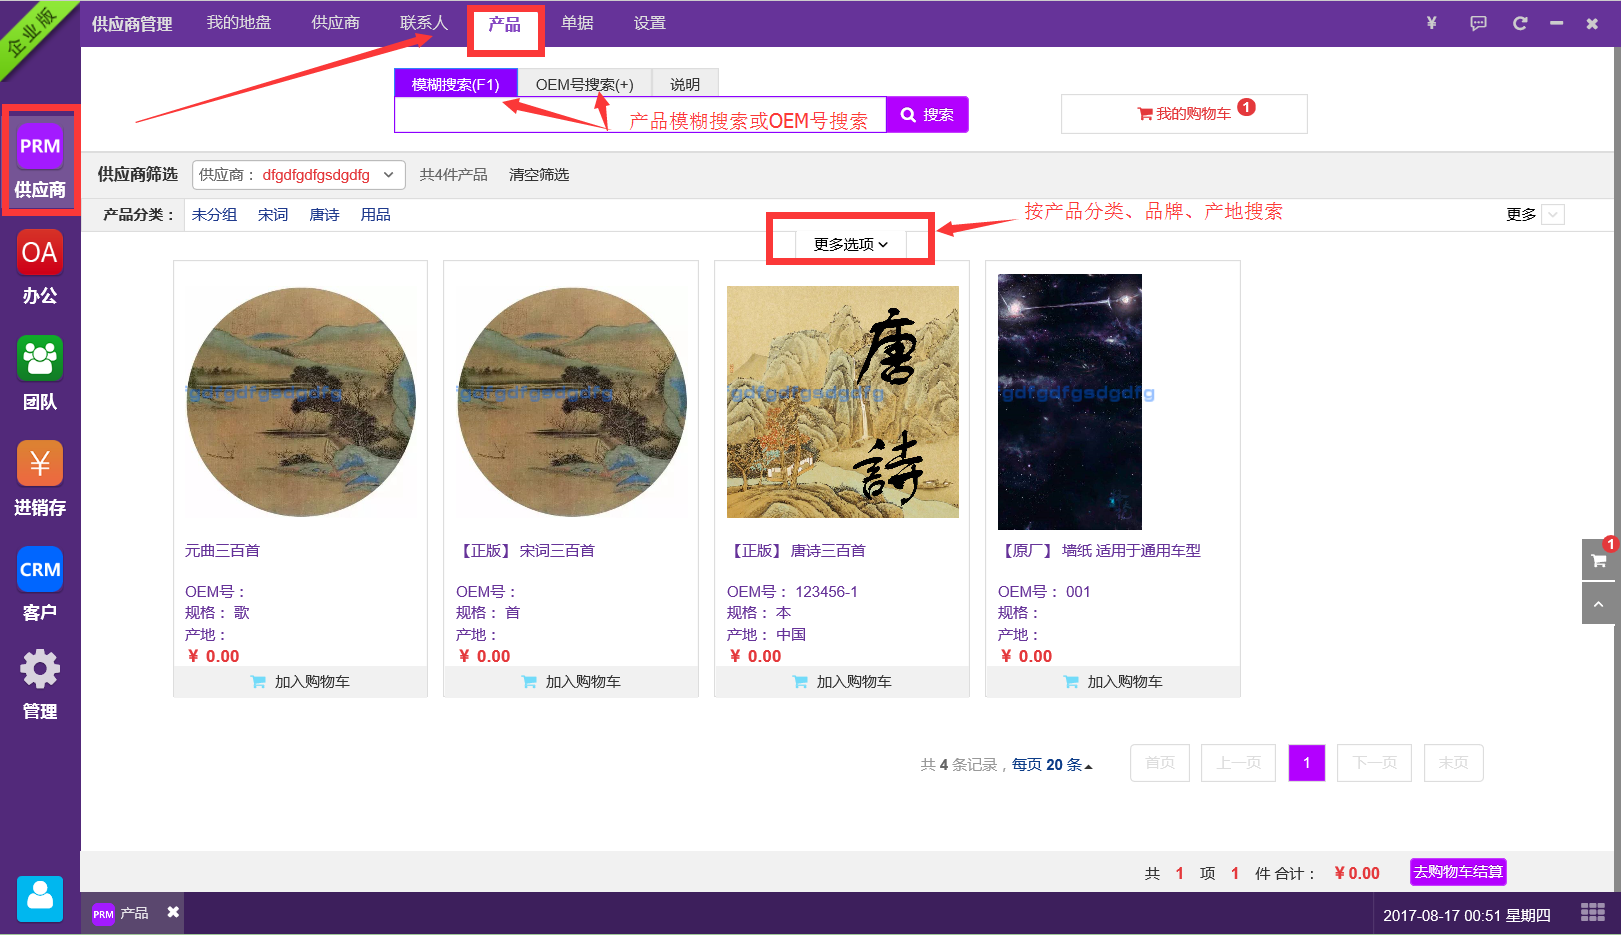
Task: Open 唐诗三百首 product thumbnail
Action: [843, 402]
